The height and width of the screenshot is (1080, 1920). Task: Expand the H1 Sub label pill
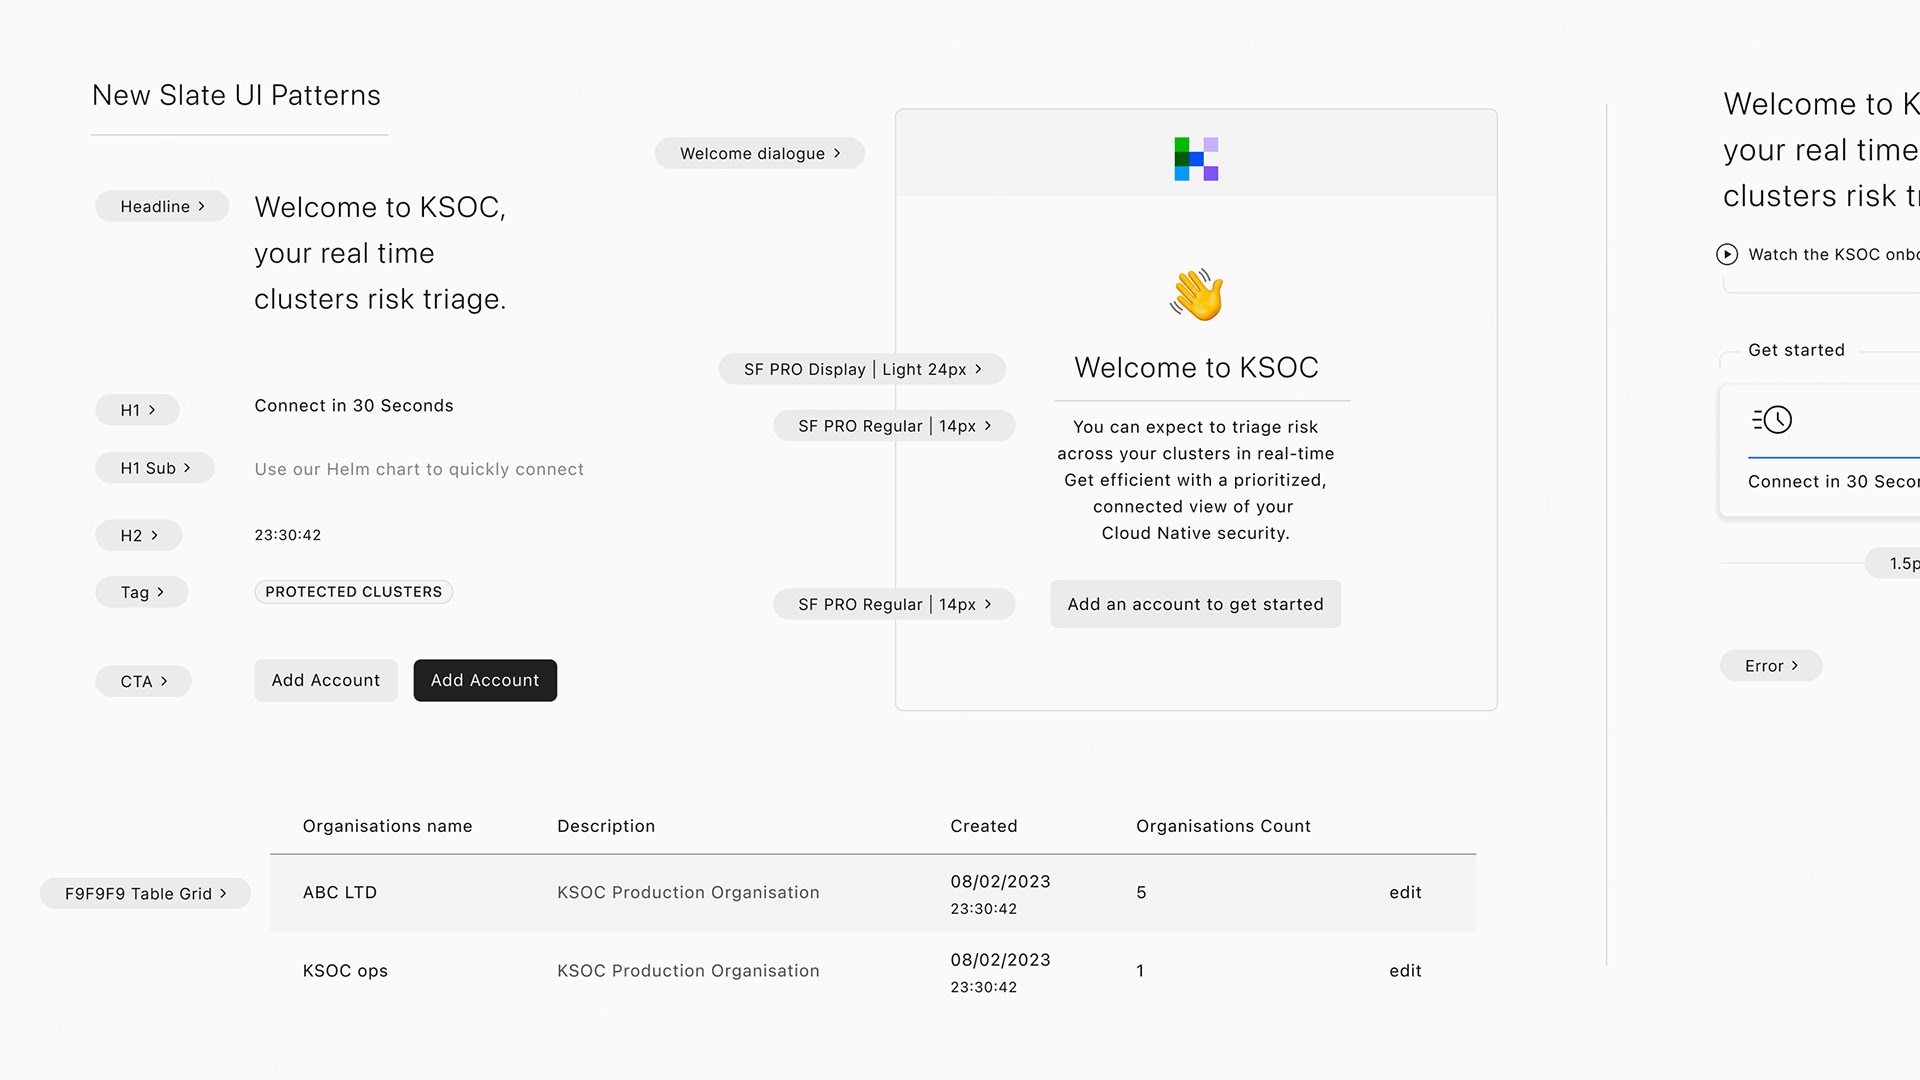coord(155,468)
